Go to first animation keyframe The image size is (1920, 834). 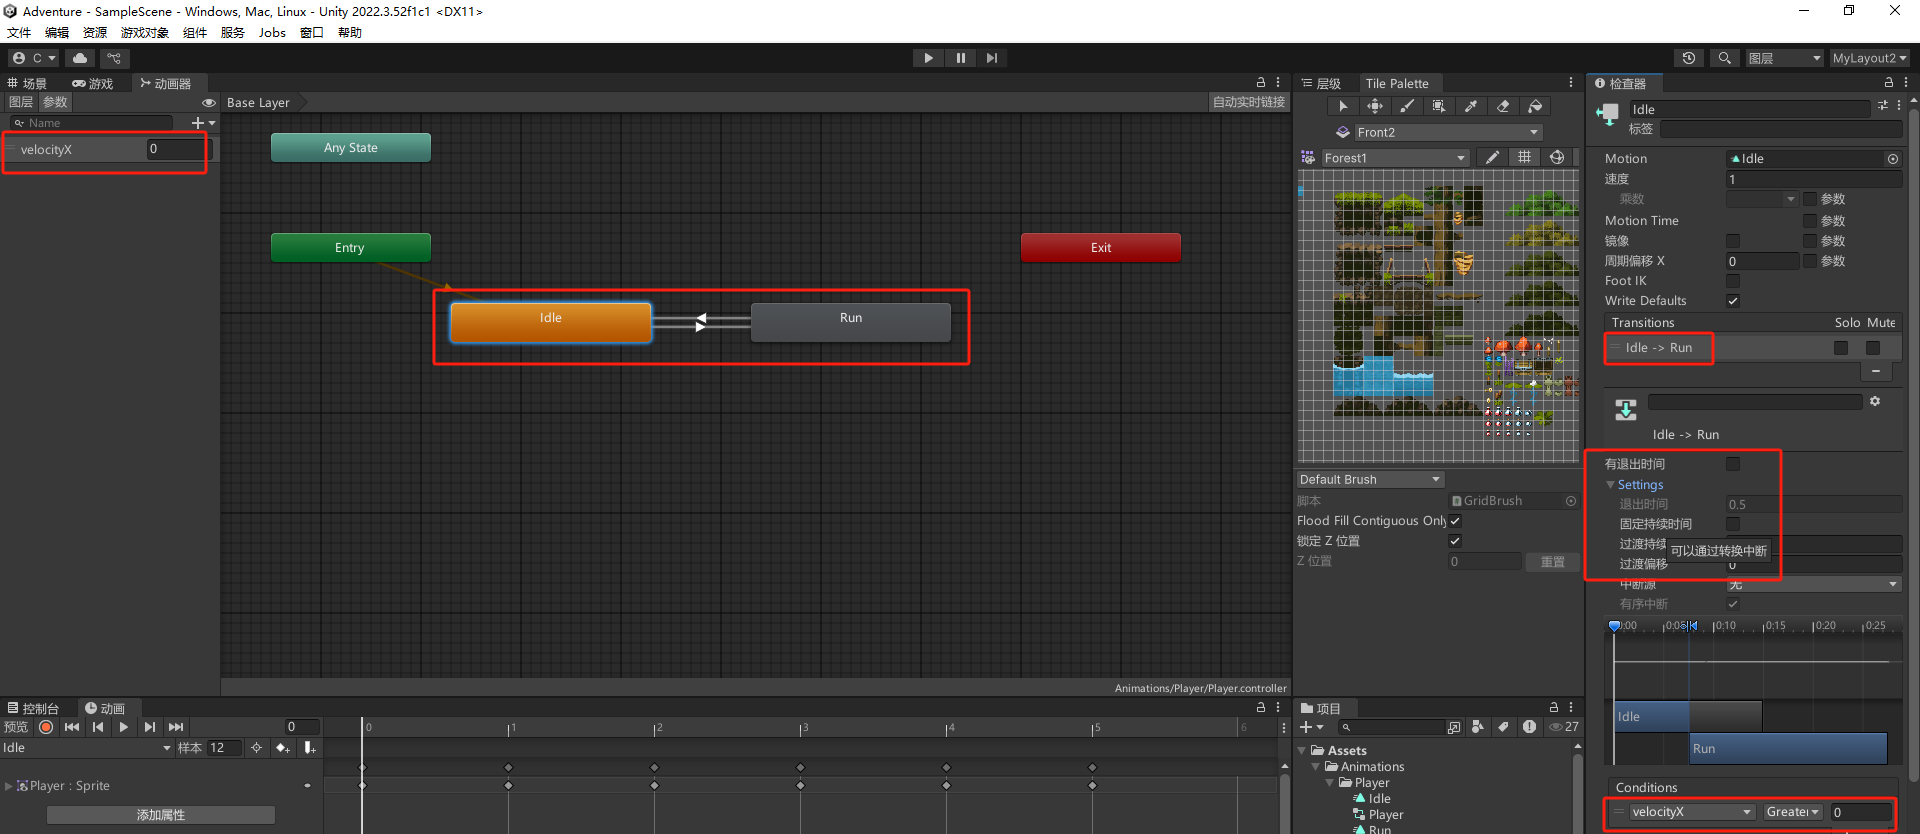click(x=72, y=727)
